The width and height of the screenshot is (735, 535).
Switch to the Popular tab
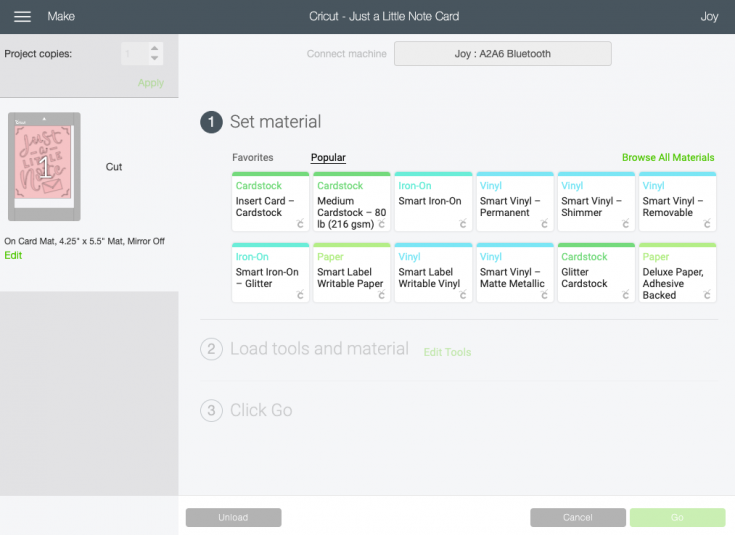[328, 158]
